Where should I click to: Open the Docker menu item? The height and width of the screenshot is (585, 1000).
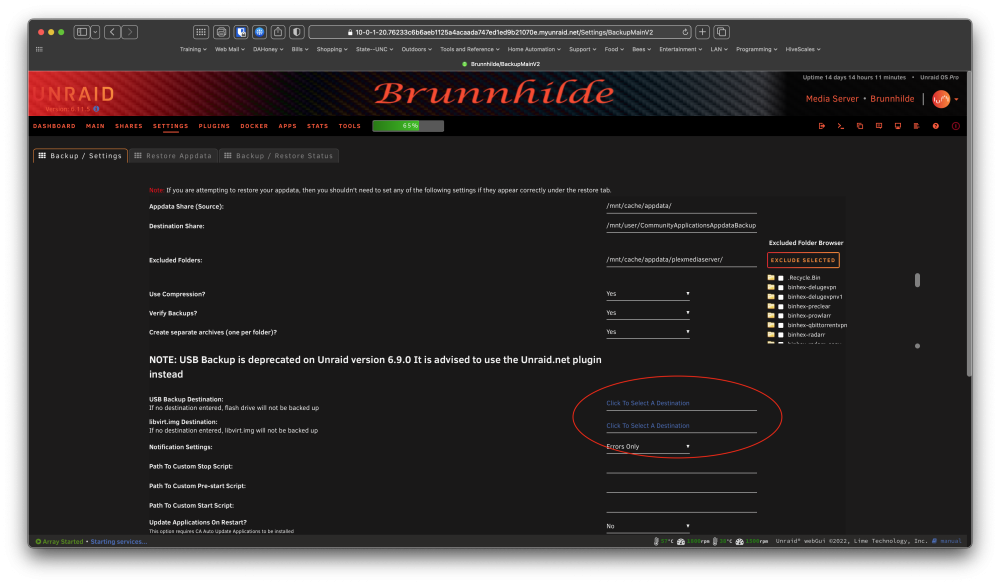click(254, 126)
